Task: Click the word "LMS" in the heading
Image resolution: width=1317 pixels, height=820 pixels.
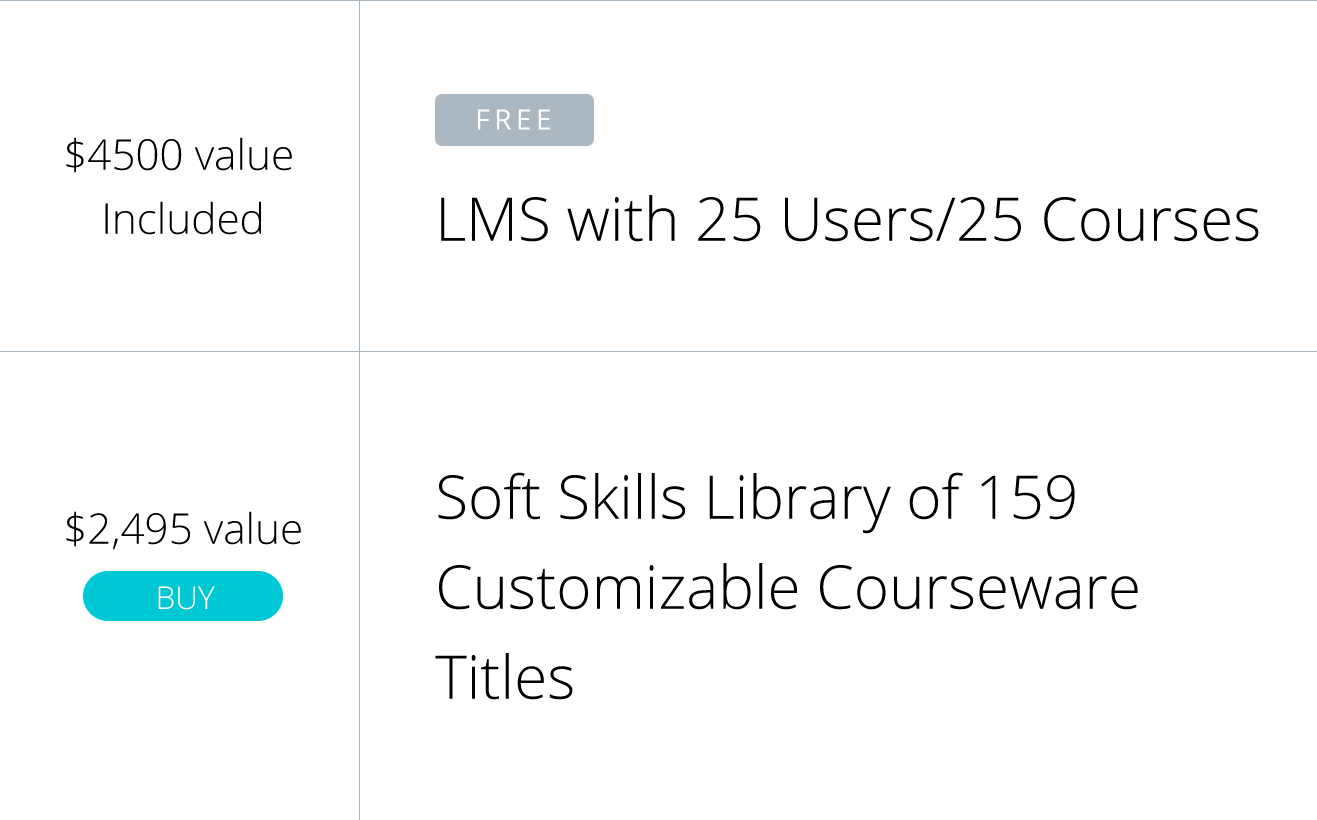Action: [493, 221]
